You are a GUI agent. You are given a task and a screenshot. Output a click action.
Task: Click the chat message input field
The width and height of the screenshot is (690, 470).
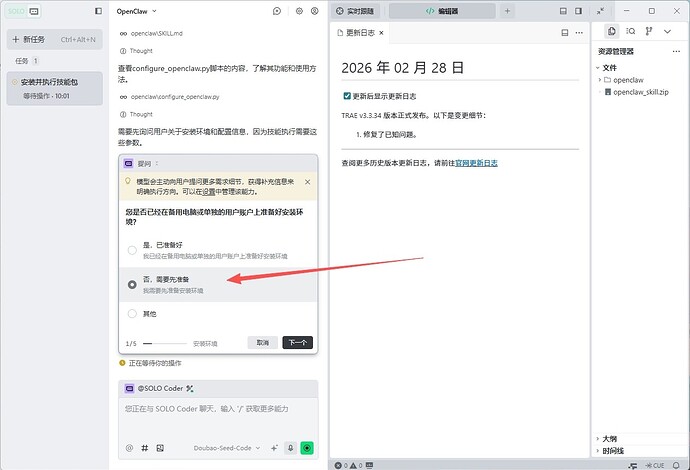click(x=218, y=409)
